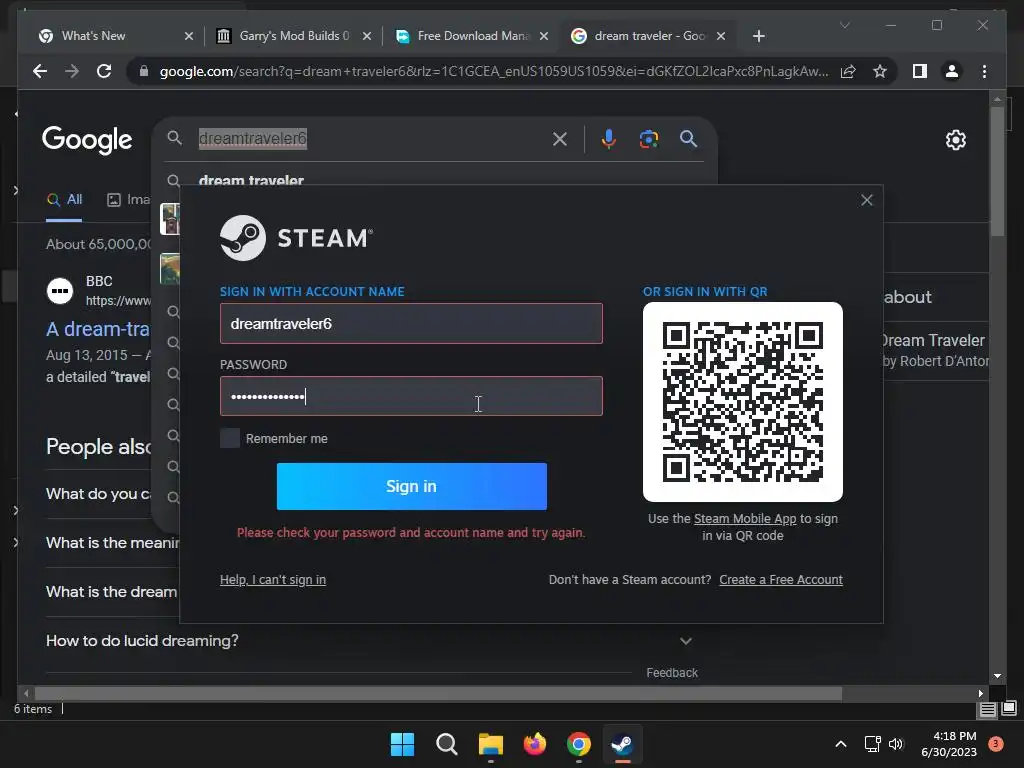
Task: Open Help, I can't sign in link
Action: [x=273, y=579]
